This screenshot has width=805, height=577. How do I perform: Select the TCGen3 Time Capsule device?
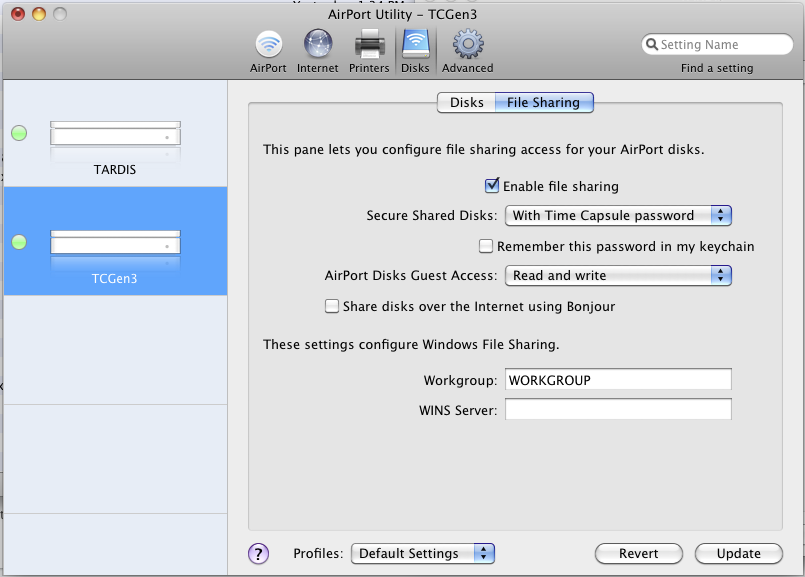point(116,241)
